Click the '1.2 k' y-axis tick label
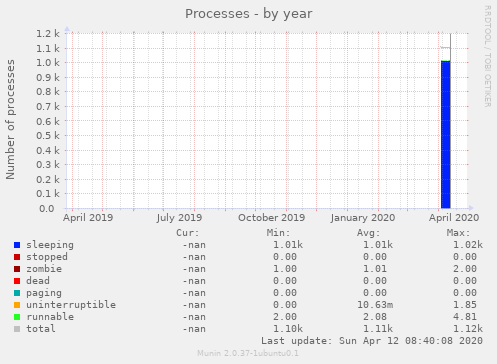Image resolution: width=497 pixels, height=364 pixels. point(48,34)
